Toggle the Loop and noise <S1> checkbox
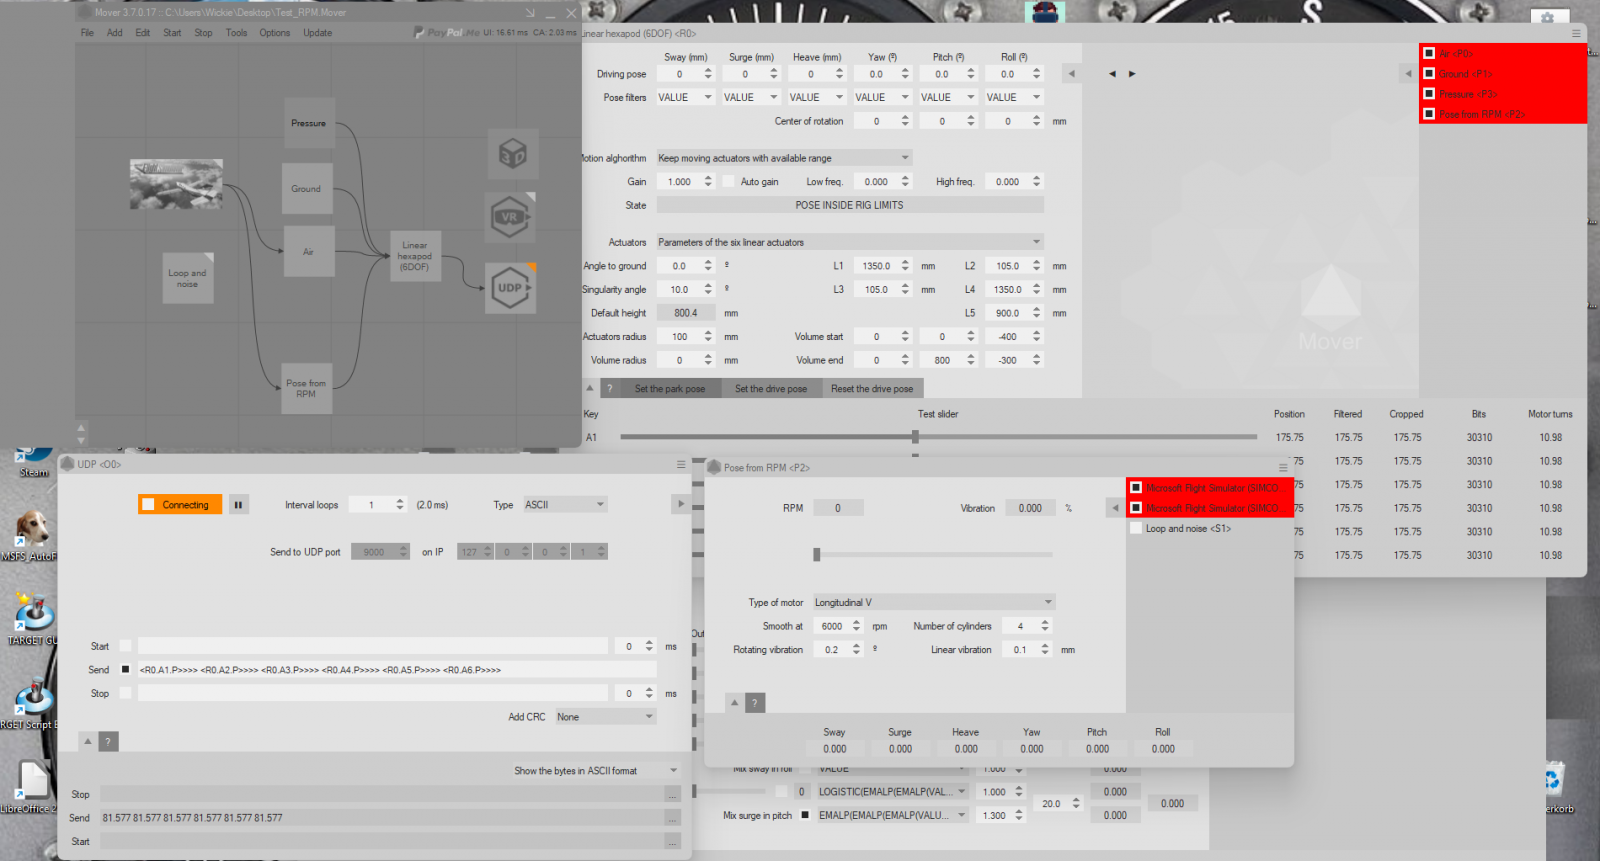The image size is (1600, 861). 1136,528
